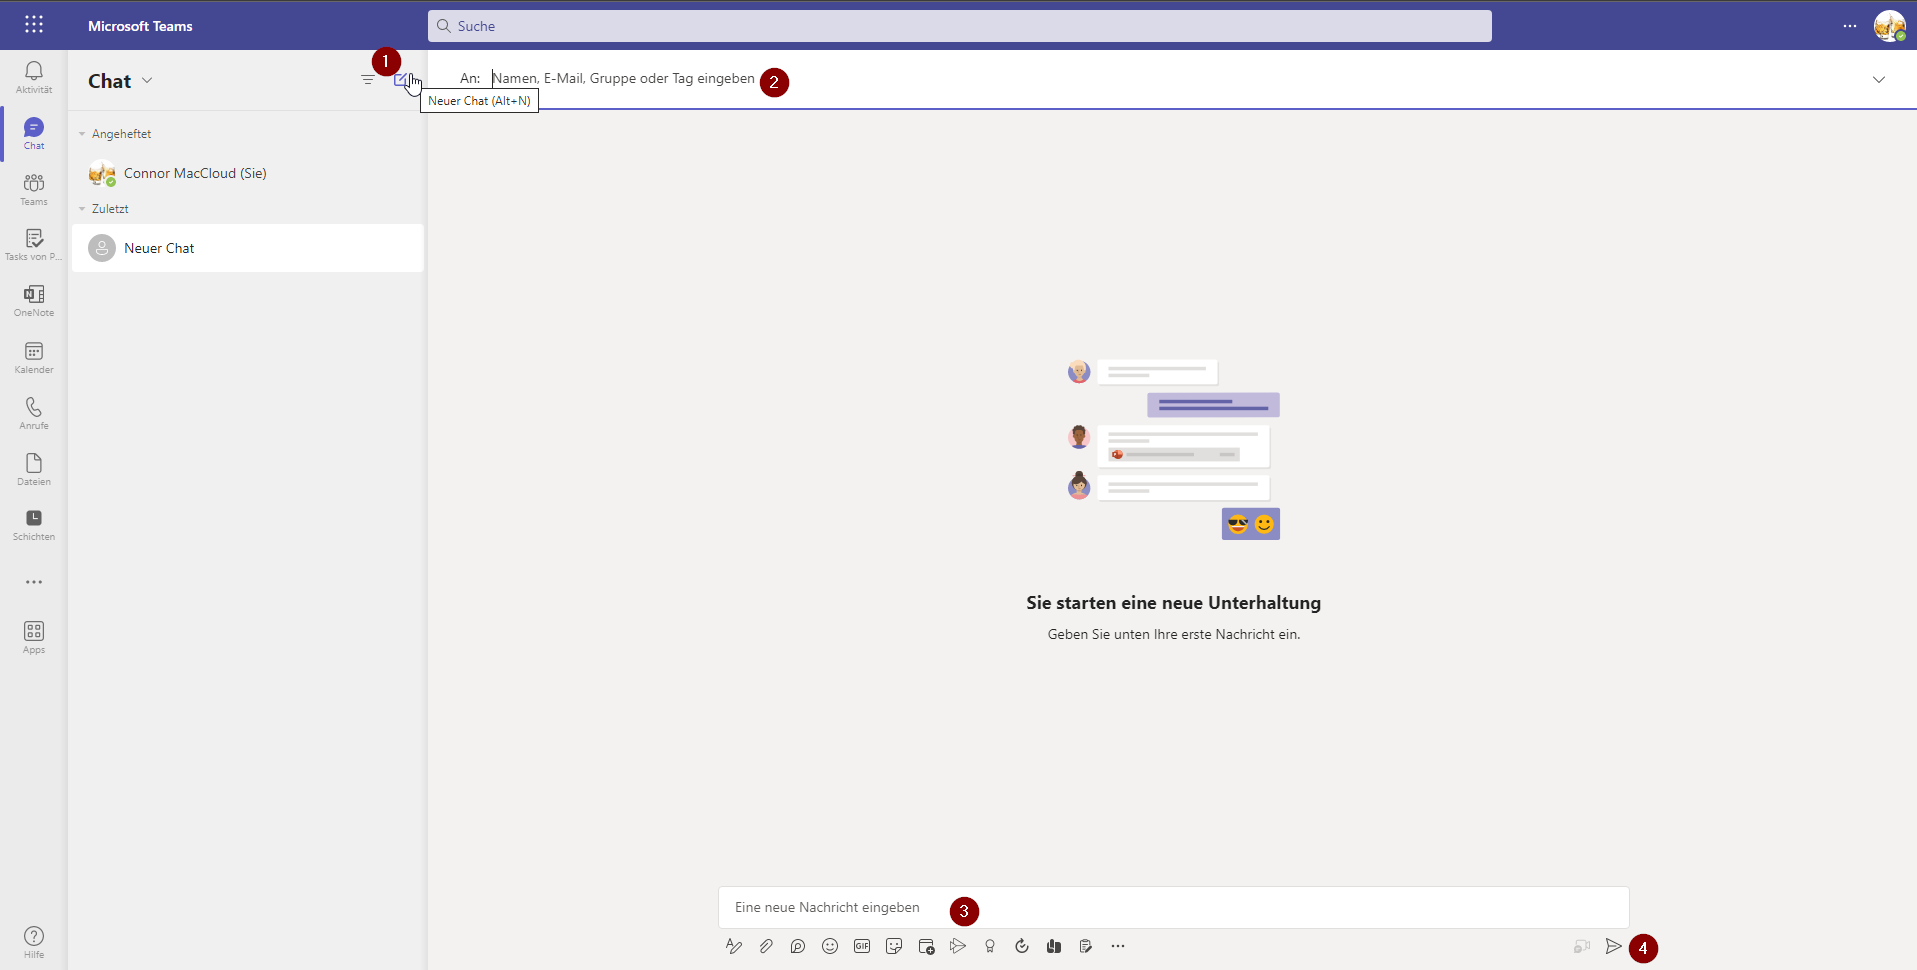Screen dimensions: 1917x970
Task: Click the emoji icon below the message box
Action: click(830, 946)
